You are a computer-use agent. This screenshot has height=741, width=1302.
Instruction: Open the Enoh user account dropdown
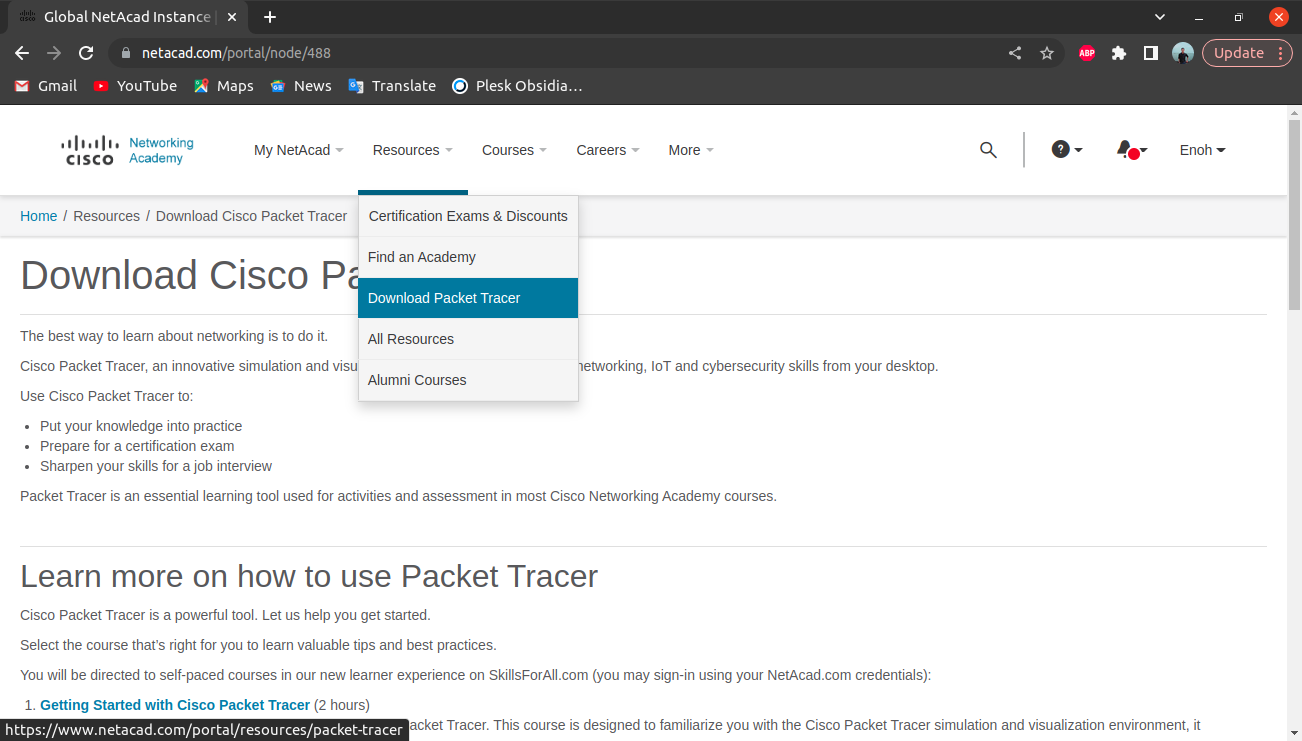[x=1202, y=150]
